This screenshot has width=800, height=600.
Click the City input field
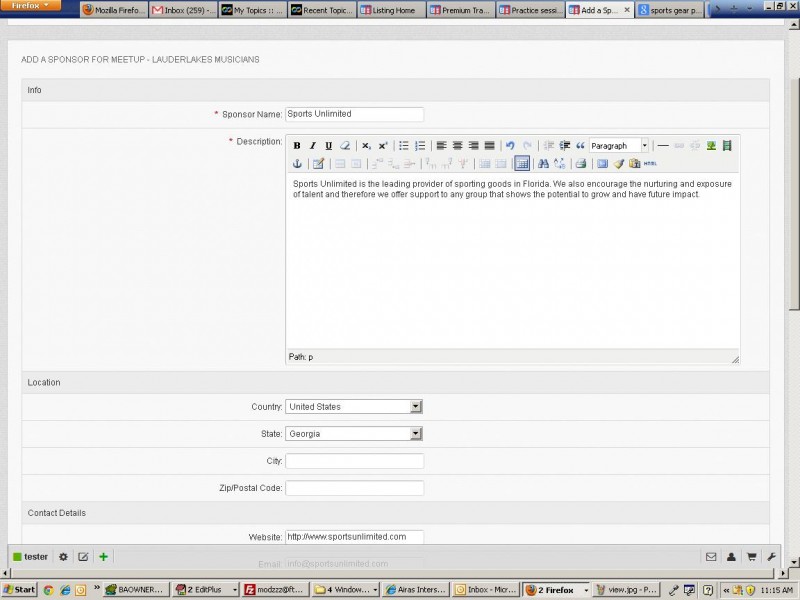354,461
